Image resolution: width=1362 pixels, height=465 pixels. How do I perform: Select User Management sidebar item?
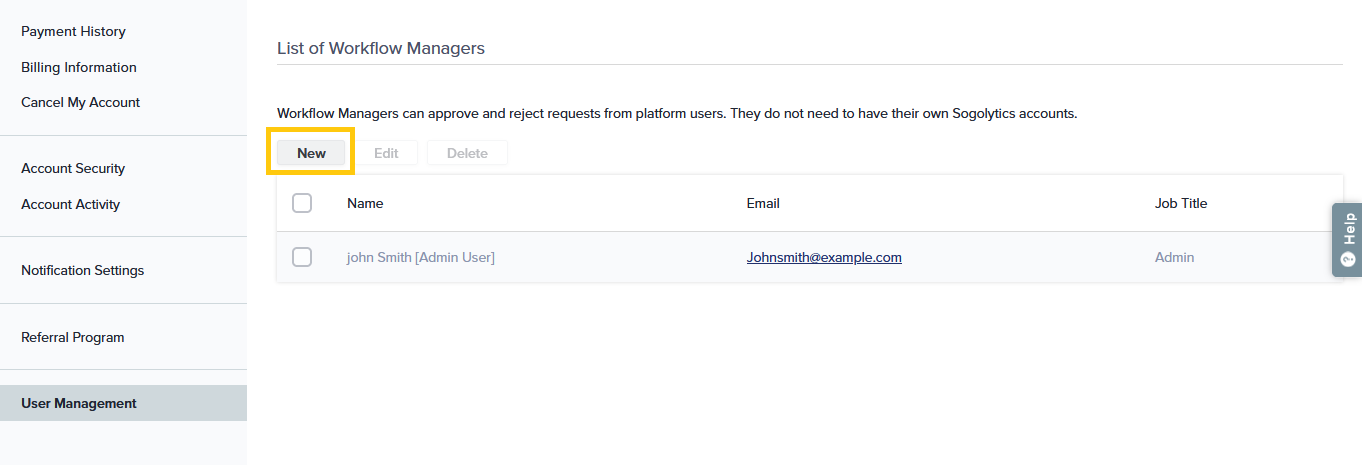79,404
